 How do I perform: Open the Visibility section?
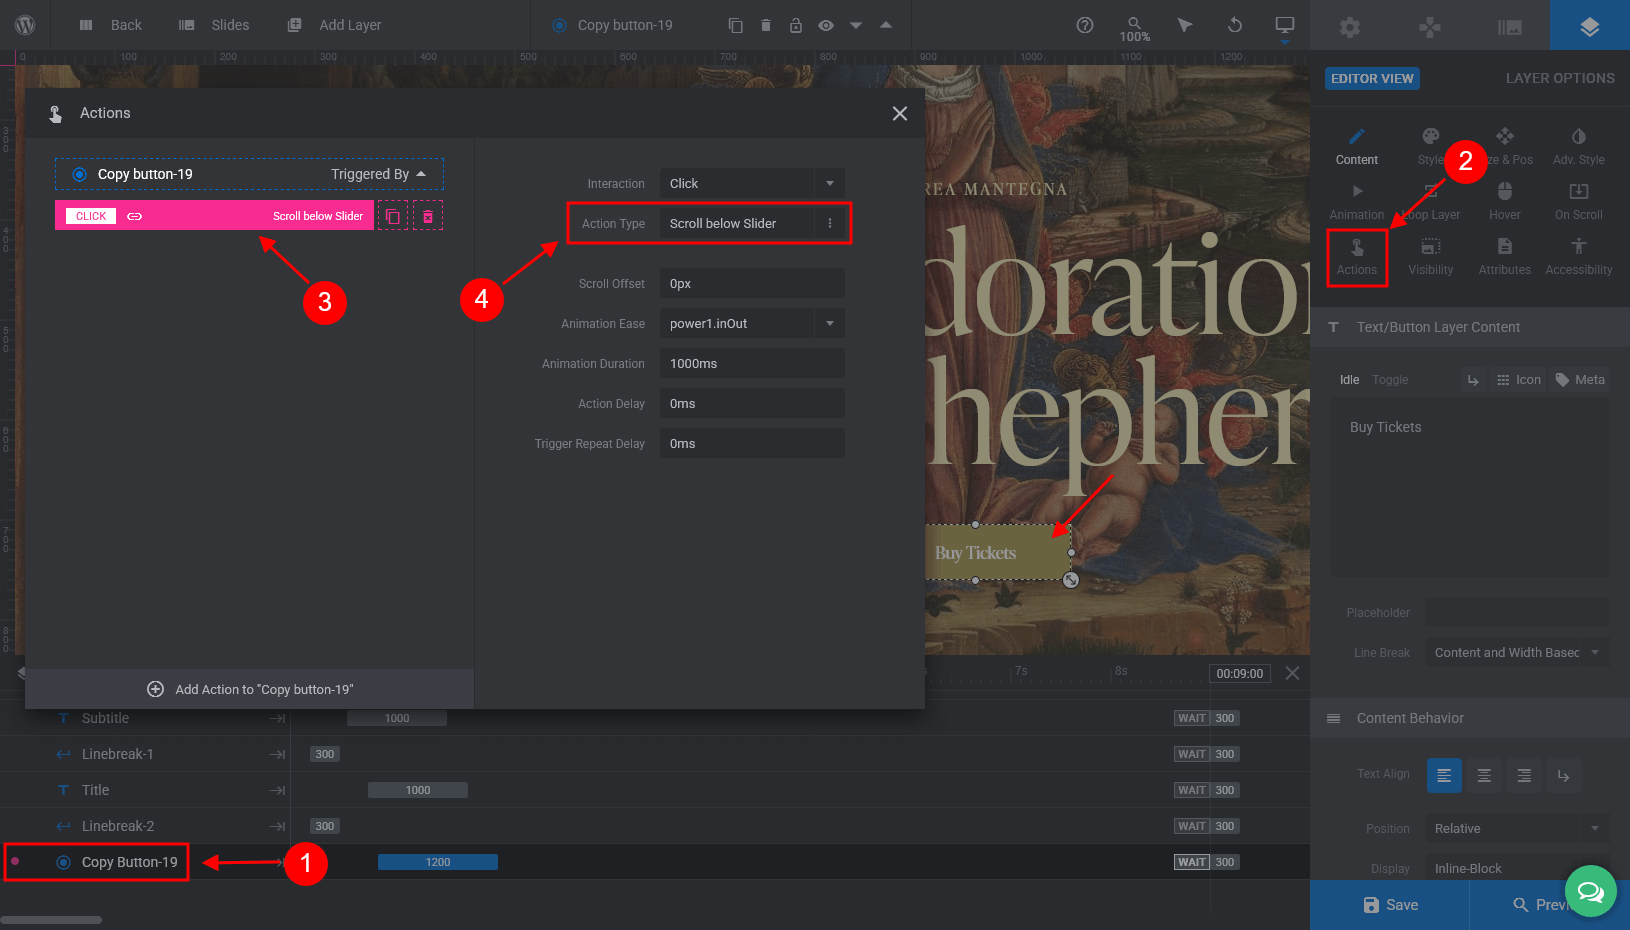pyautogui.click(x=1431, y=257)
